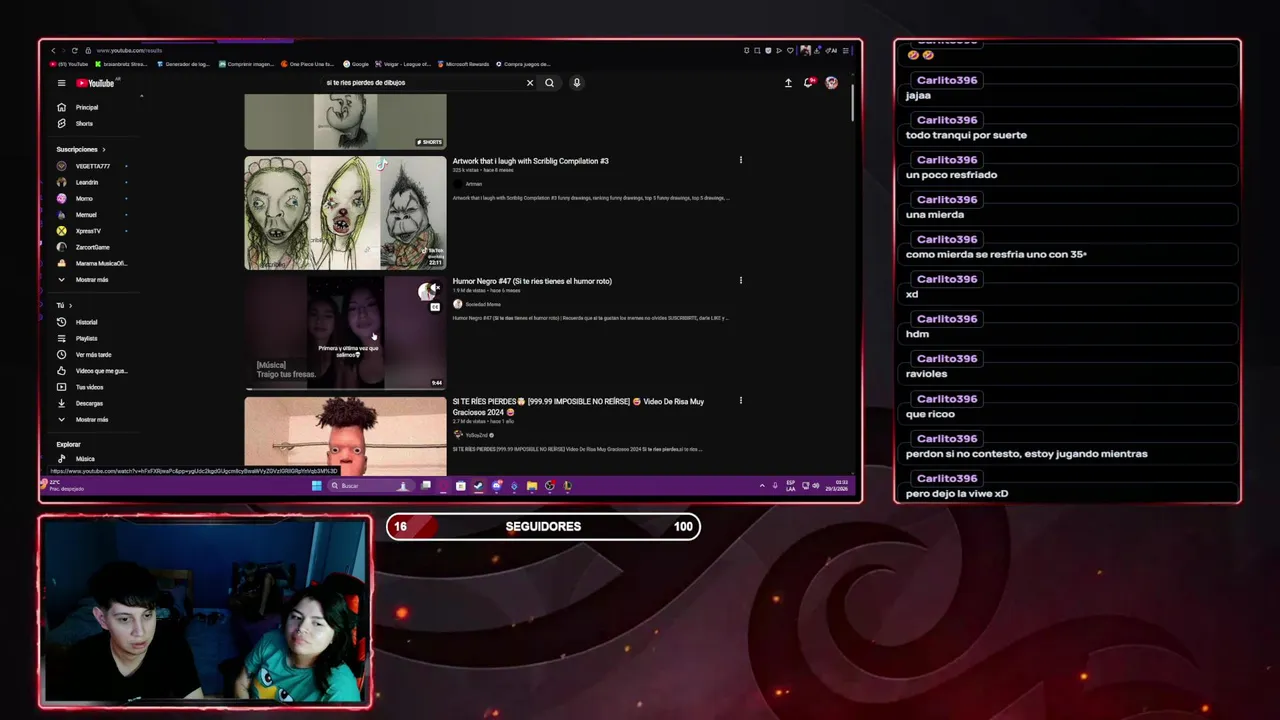Click the magnifier search button
The height and width of the screenshot is (720, 1280).
click(x=549, y=83)
